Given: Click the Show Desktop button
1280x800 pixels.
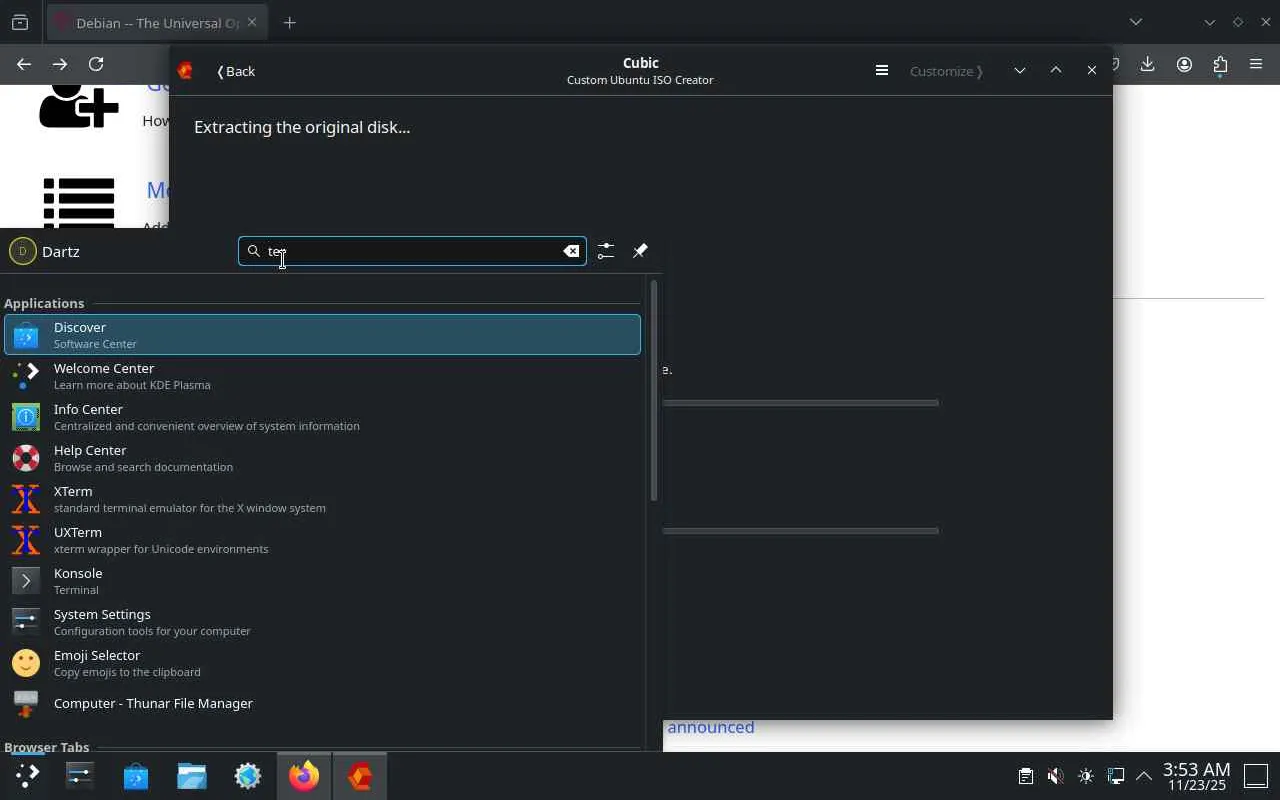Looking at the screenshot, I should [x=1256, y=776].
